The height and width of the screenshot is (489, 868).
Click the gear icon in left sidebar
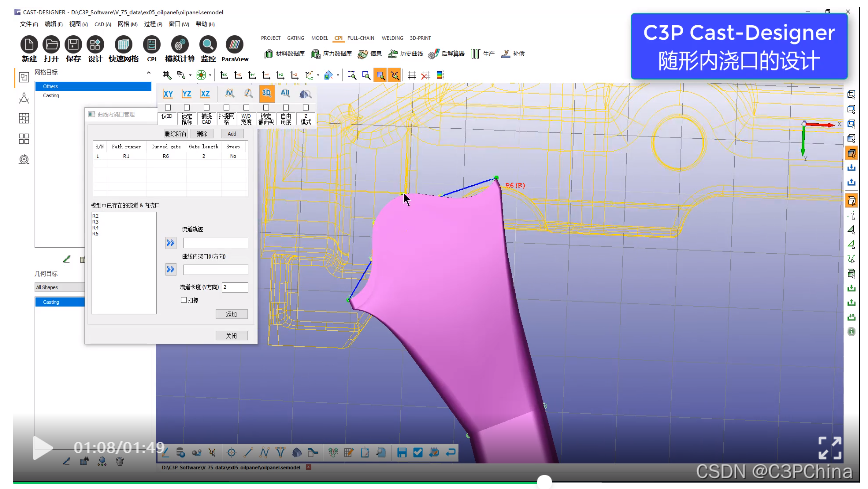24,159
